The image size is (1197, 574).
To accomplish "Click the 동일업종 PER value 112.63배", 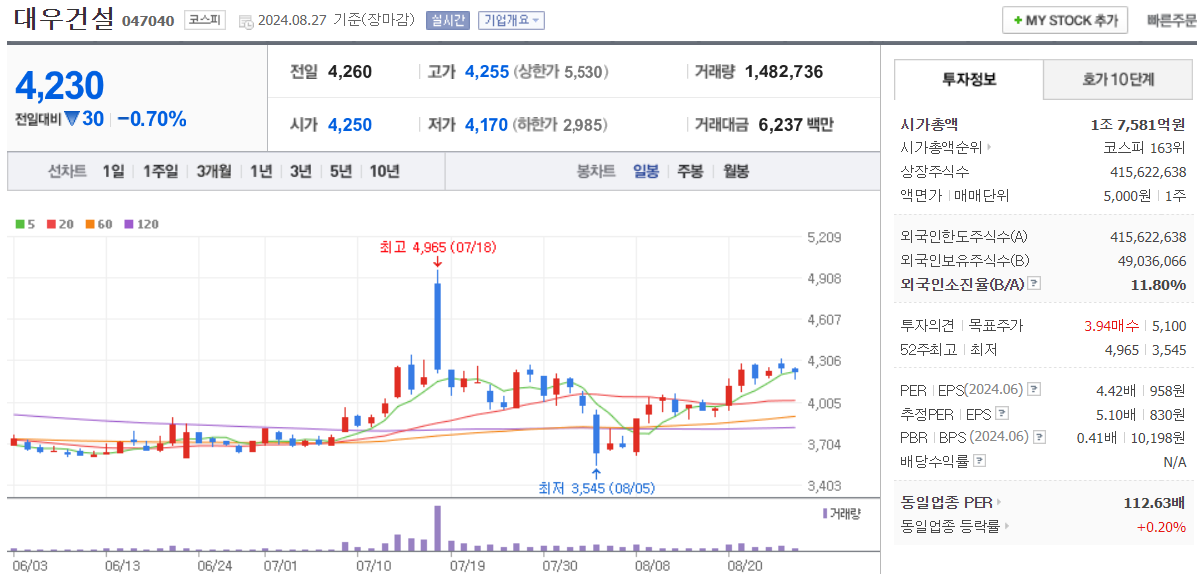I will [x=1154, y=503].
